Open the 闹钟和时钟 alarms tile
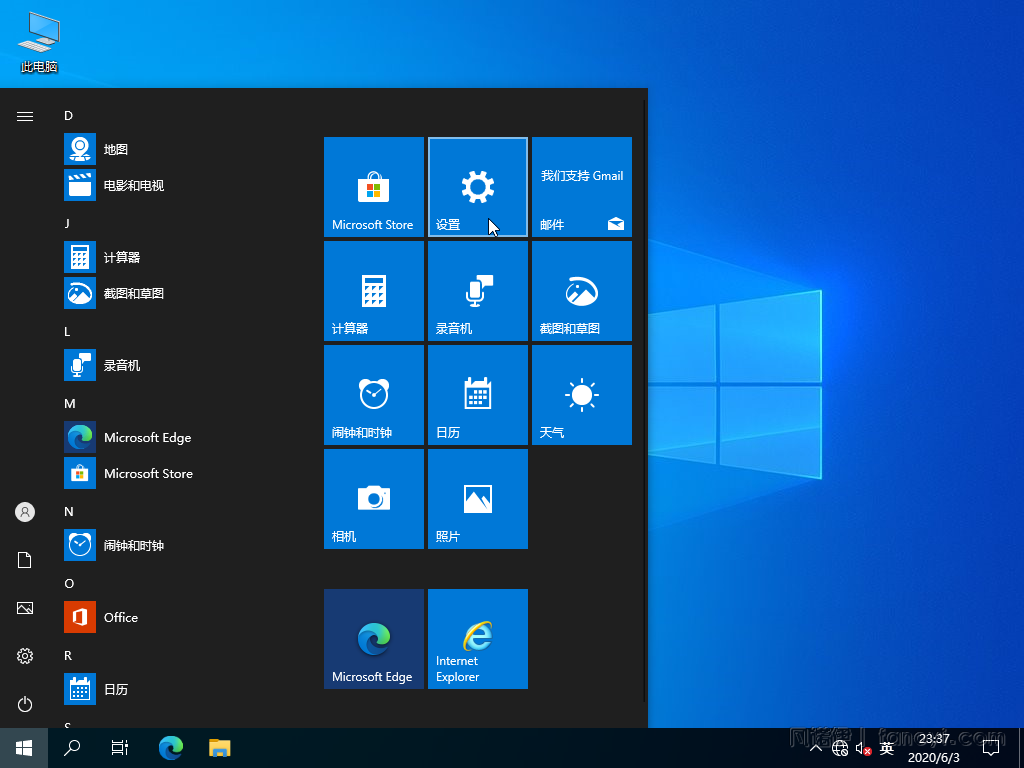This screenshot has height=768, width=1024. (374, 394)
